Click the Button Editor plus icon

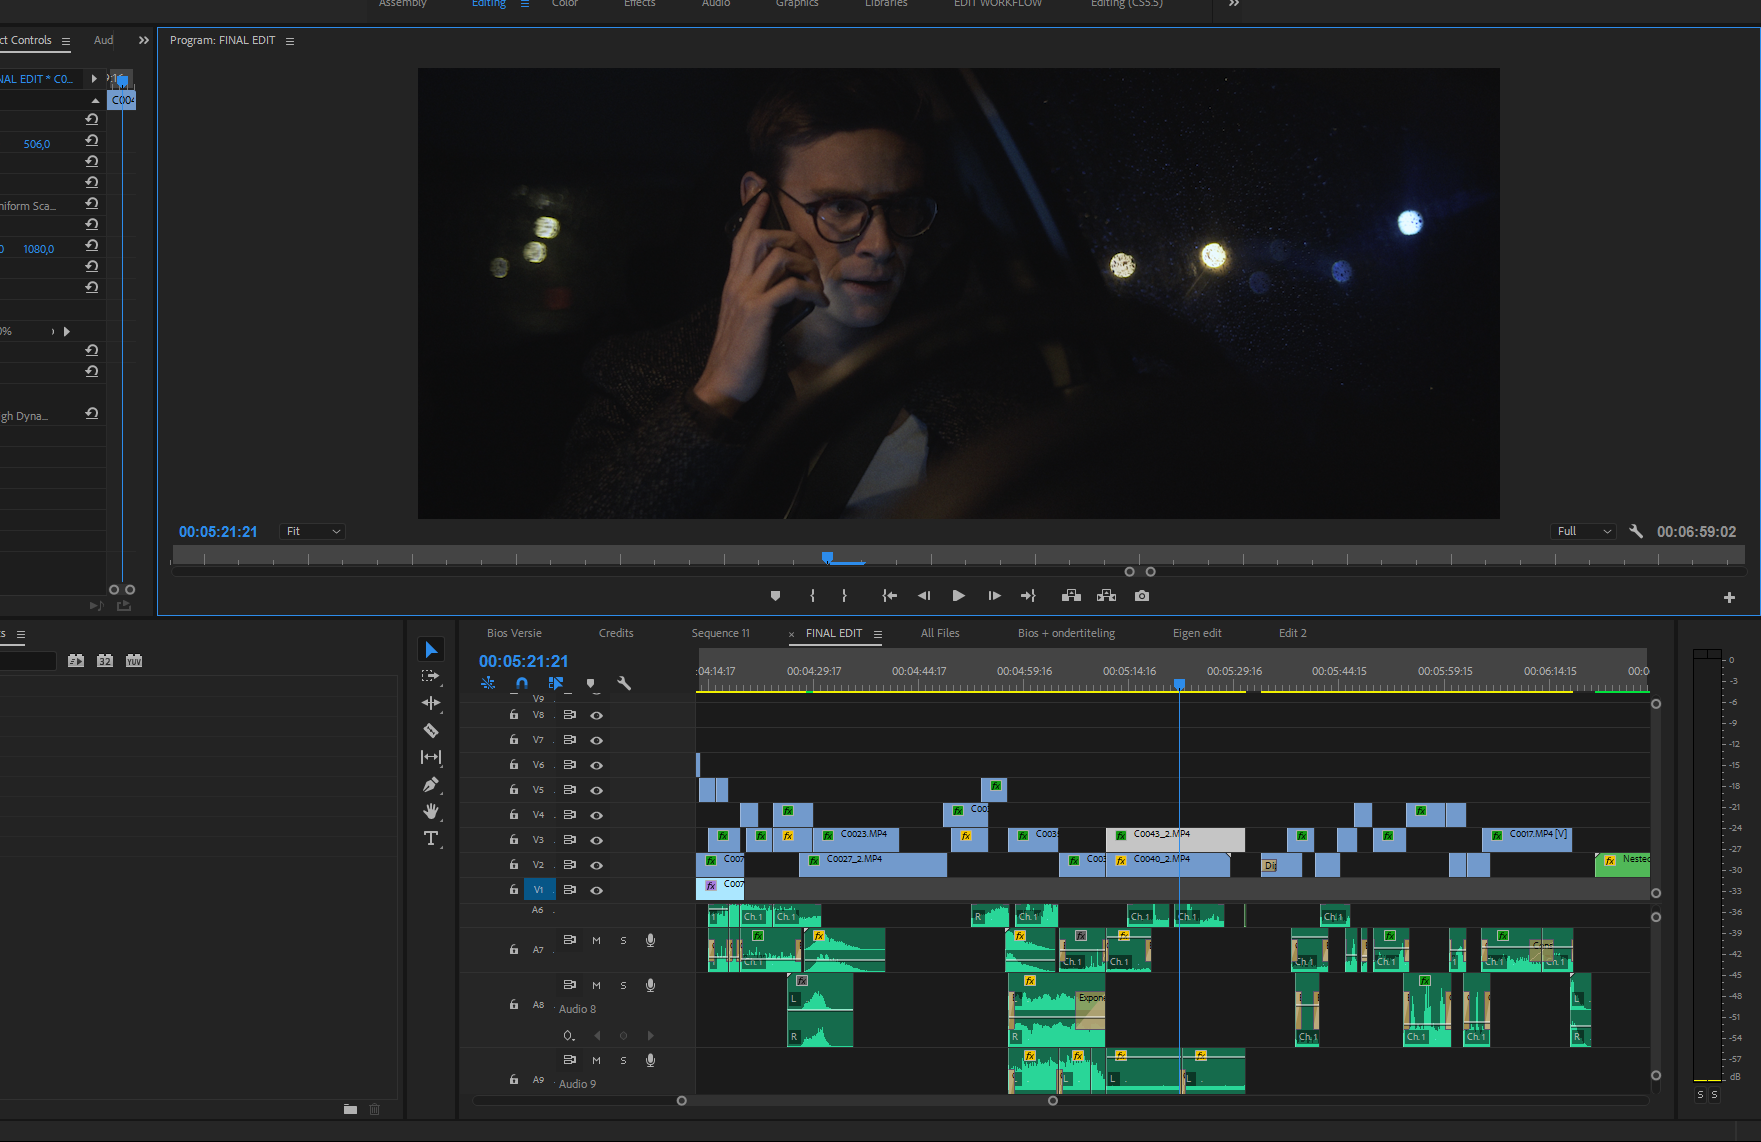coord(1729,597)
